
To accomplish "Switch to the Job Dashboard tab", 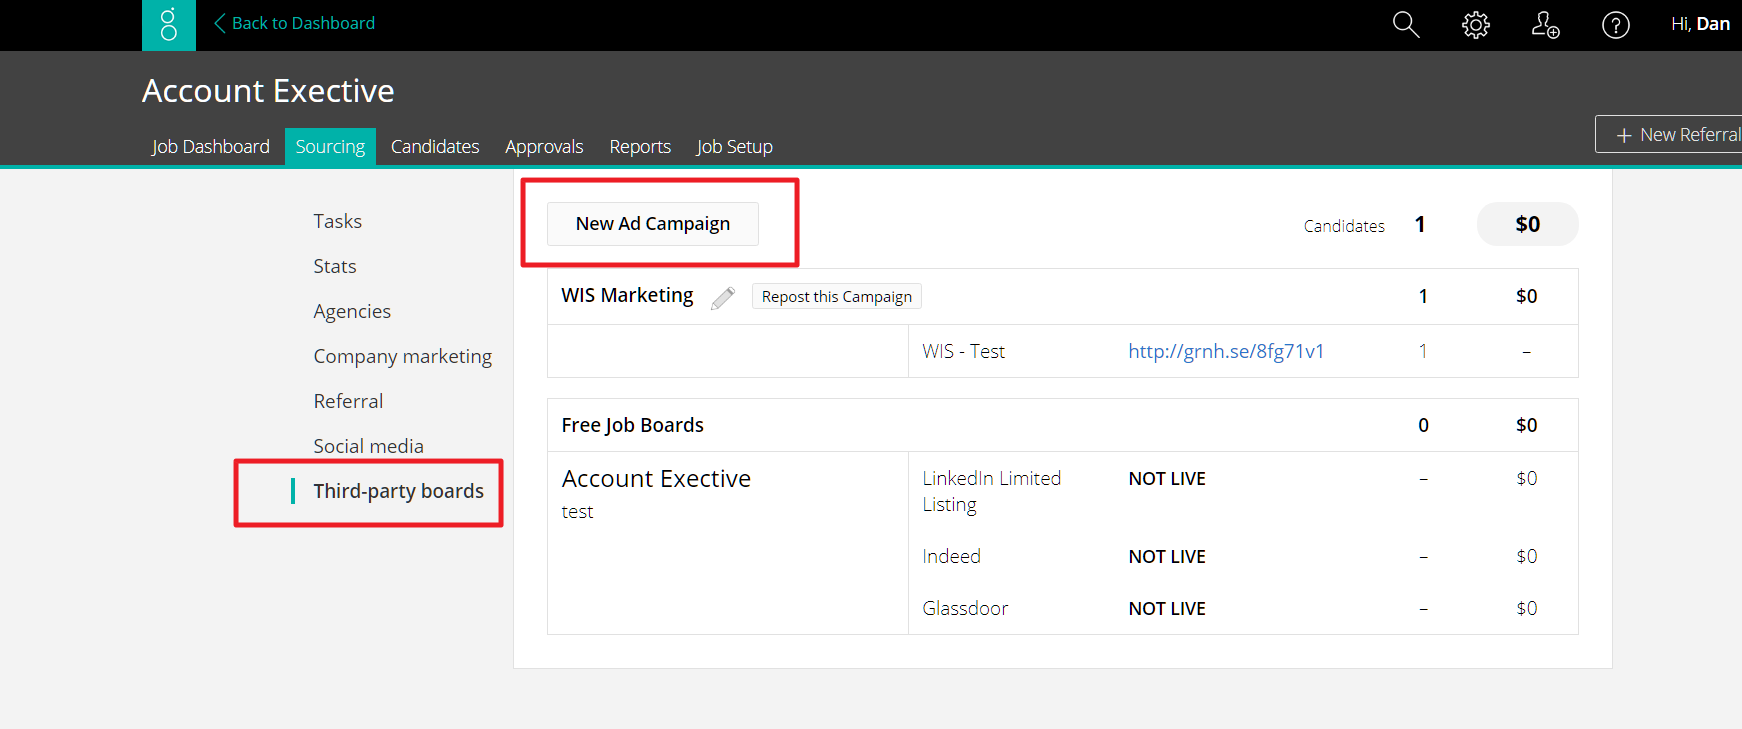I will tap(211, 147).
